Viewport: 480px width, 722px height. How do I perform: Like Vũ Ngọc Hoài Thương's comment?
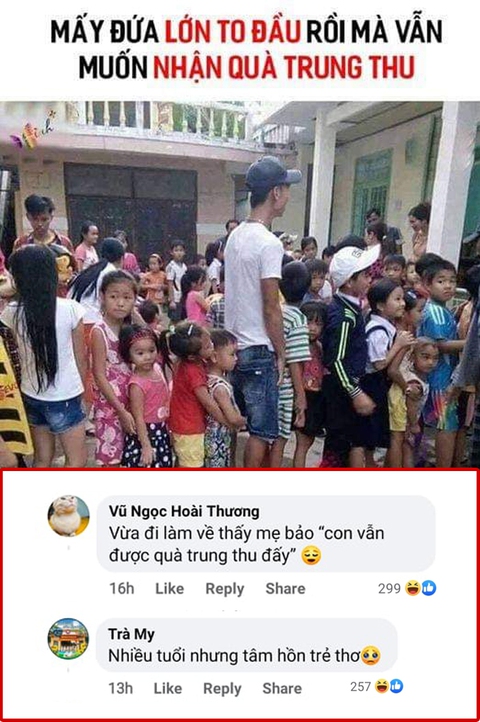170,588
